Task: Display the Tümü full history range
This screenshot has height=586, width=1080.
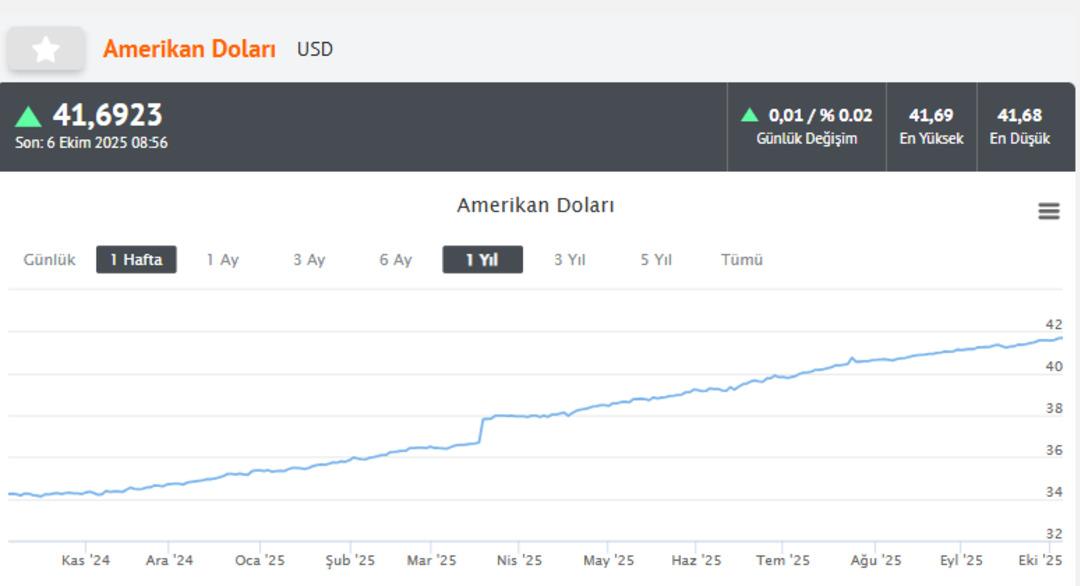Action: 742,260
